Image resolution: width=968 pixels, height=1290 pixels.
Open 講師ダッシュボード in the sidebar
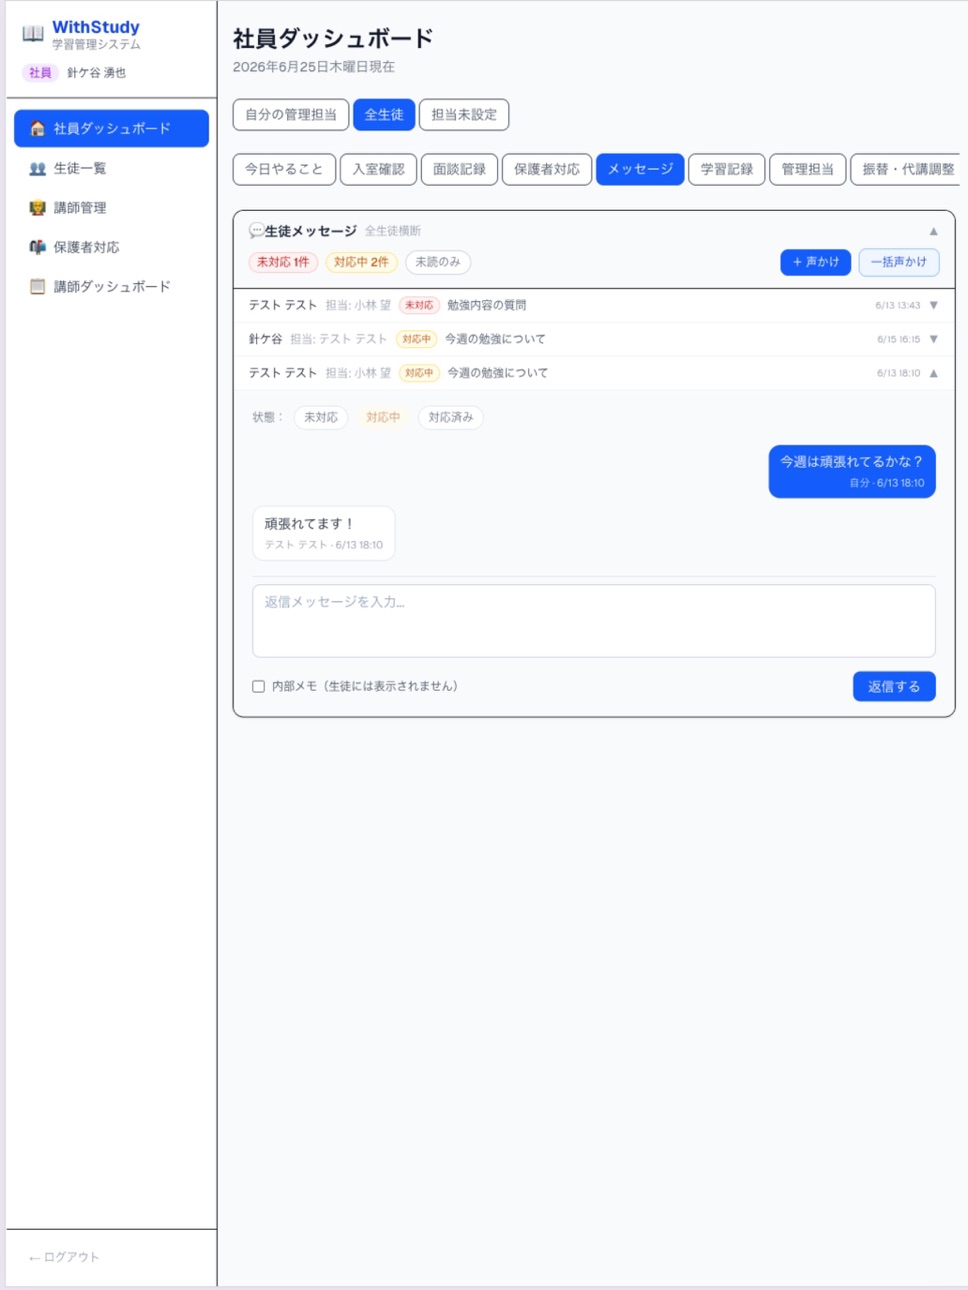point(111,287)
